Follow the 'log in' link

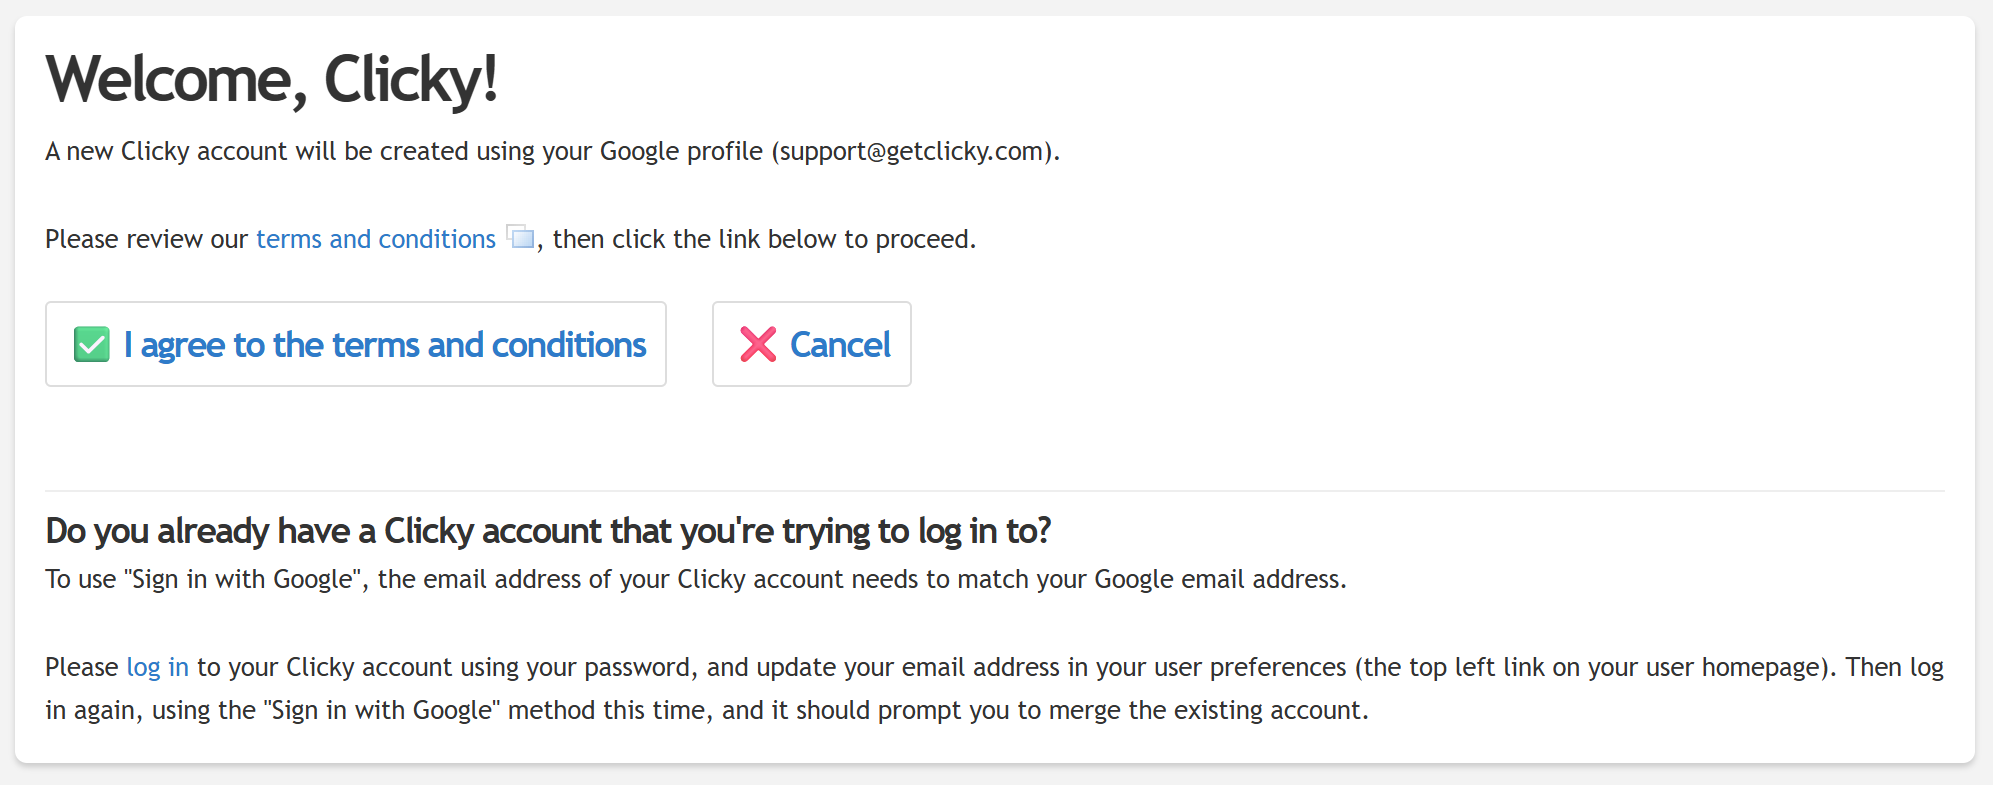tap(157, 667)
